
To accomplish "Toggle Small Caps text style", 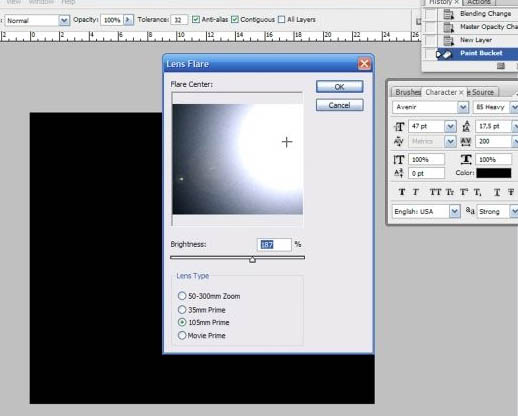I will tap(450, 192).
